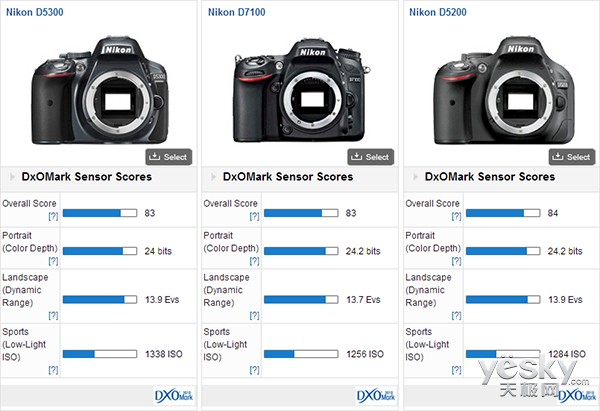Click the Nikon D5300 camera image
Screen dimensions: 600x411
(99, 90)
